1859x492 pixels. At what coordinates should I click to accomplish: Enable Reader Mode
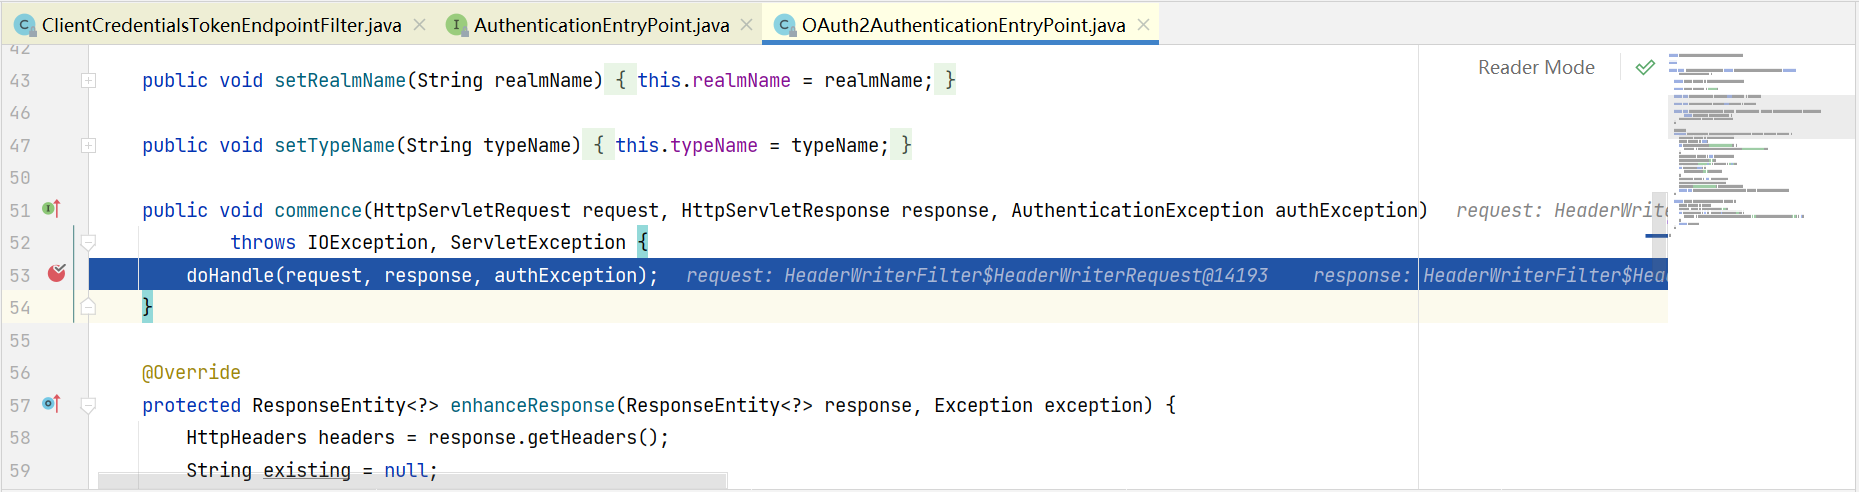(x=1536, y=67)
